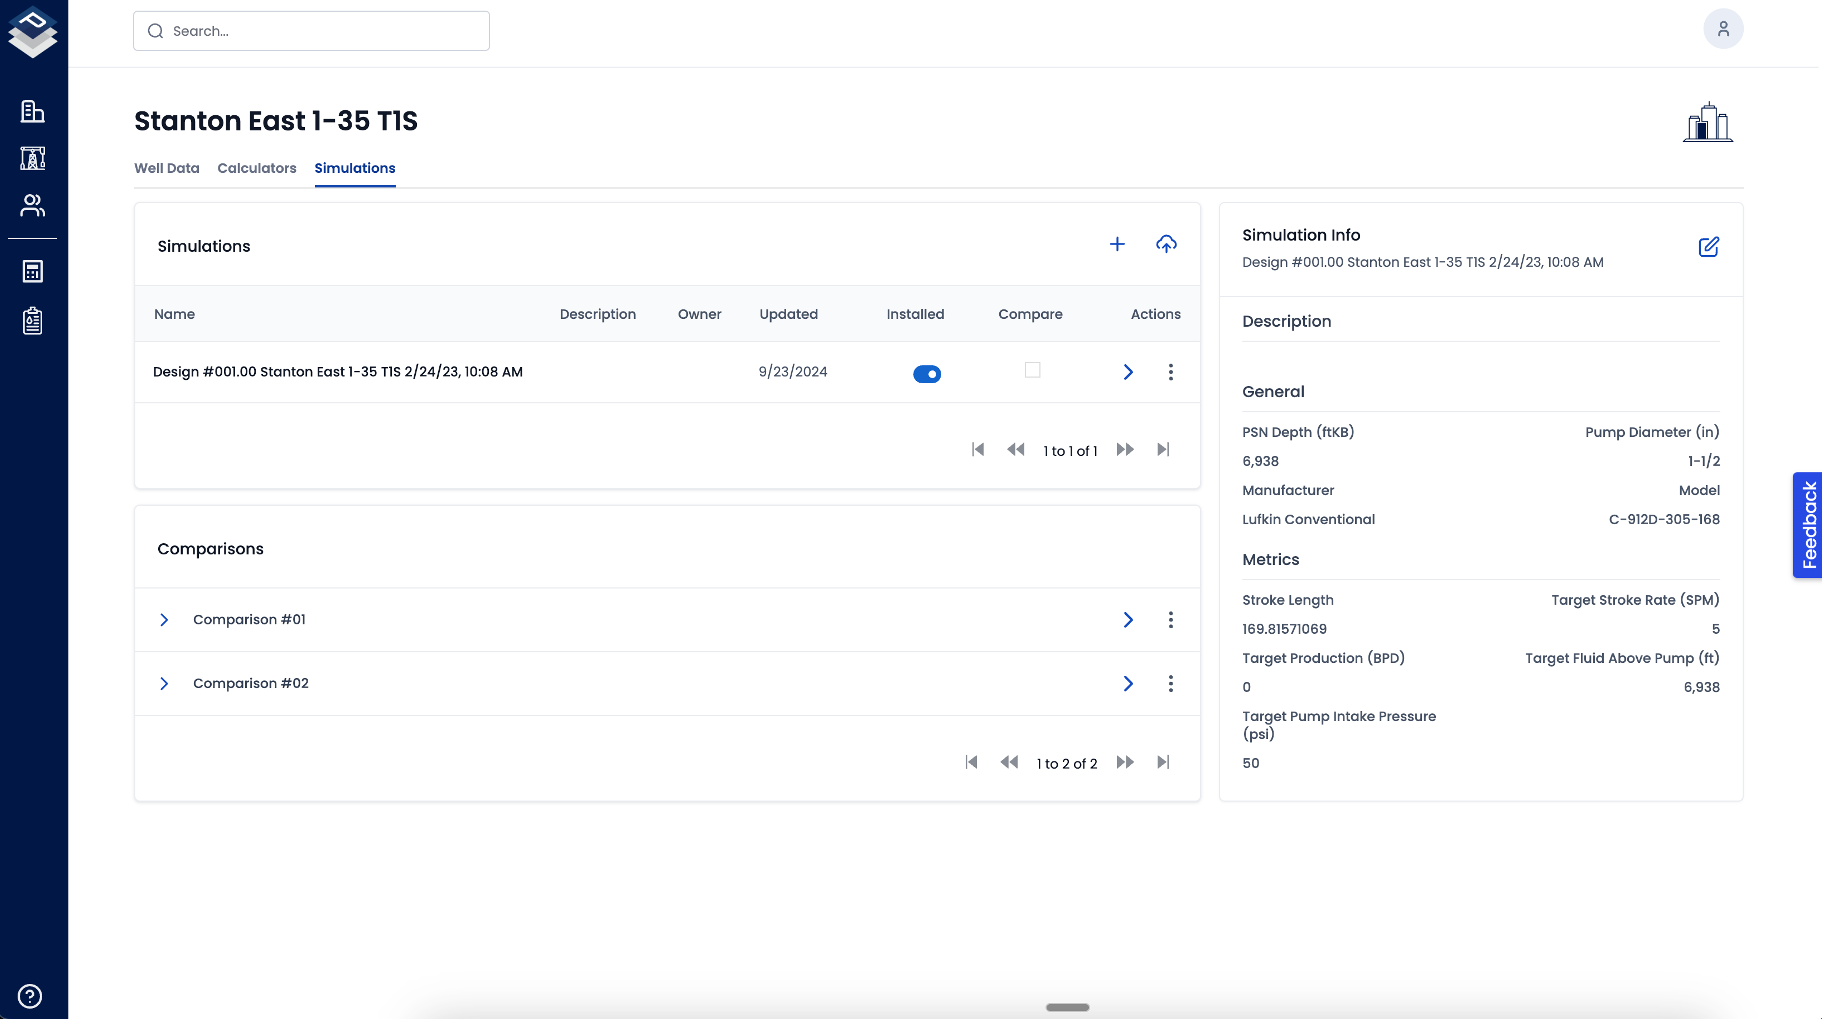The image size is (1822, 1020).
Task: Expand Comparison #02
Action: 164,683
